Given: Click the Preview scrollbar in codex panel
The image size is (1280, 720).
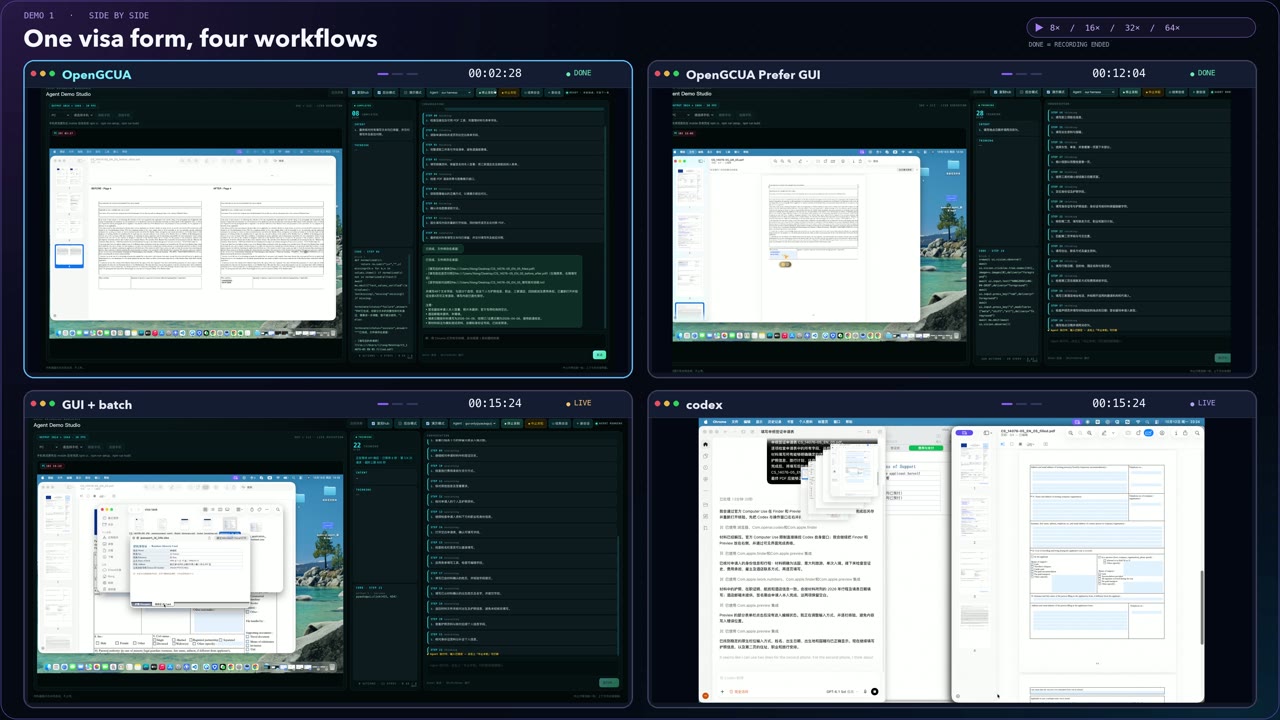Looking at the screenshot, I should (1202, 607).
